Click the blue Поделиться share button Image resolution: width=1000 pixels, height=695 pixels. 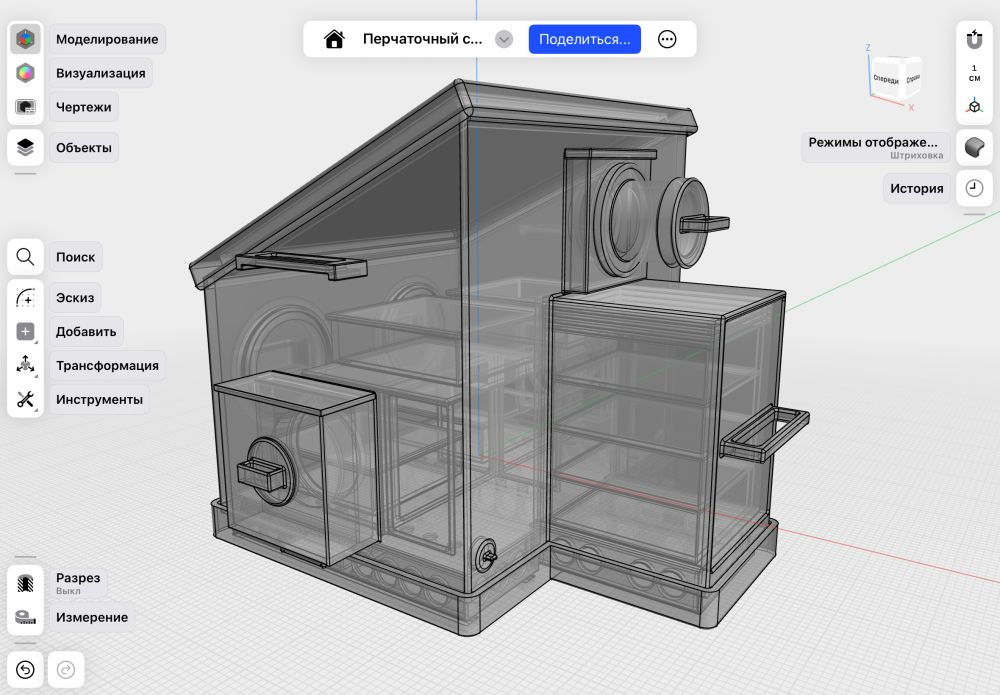[584, 40]
